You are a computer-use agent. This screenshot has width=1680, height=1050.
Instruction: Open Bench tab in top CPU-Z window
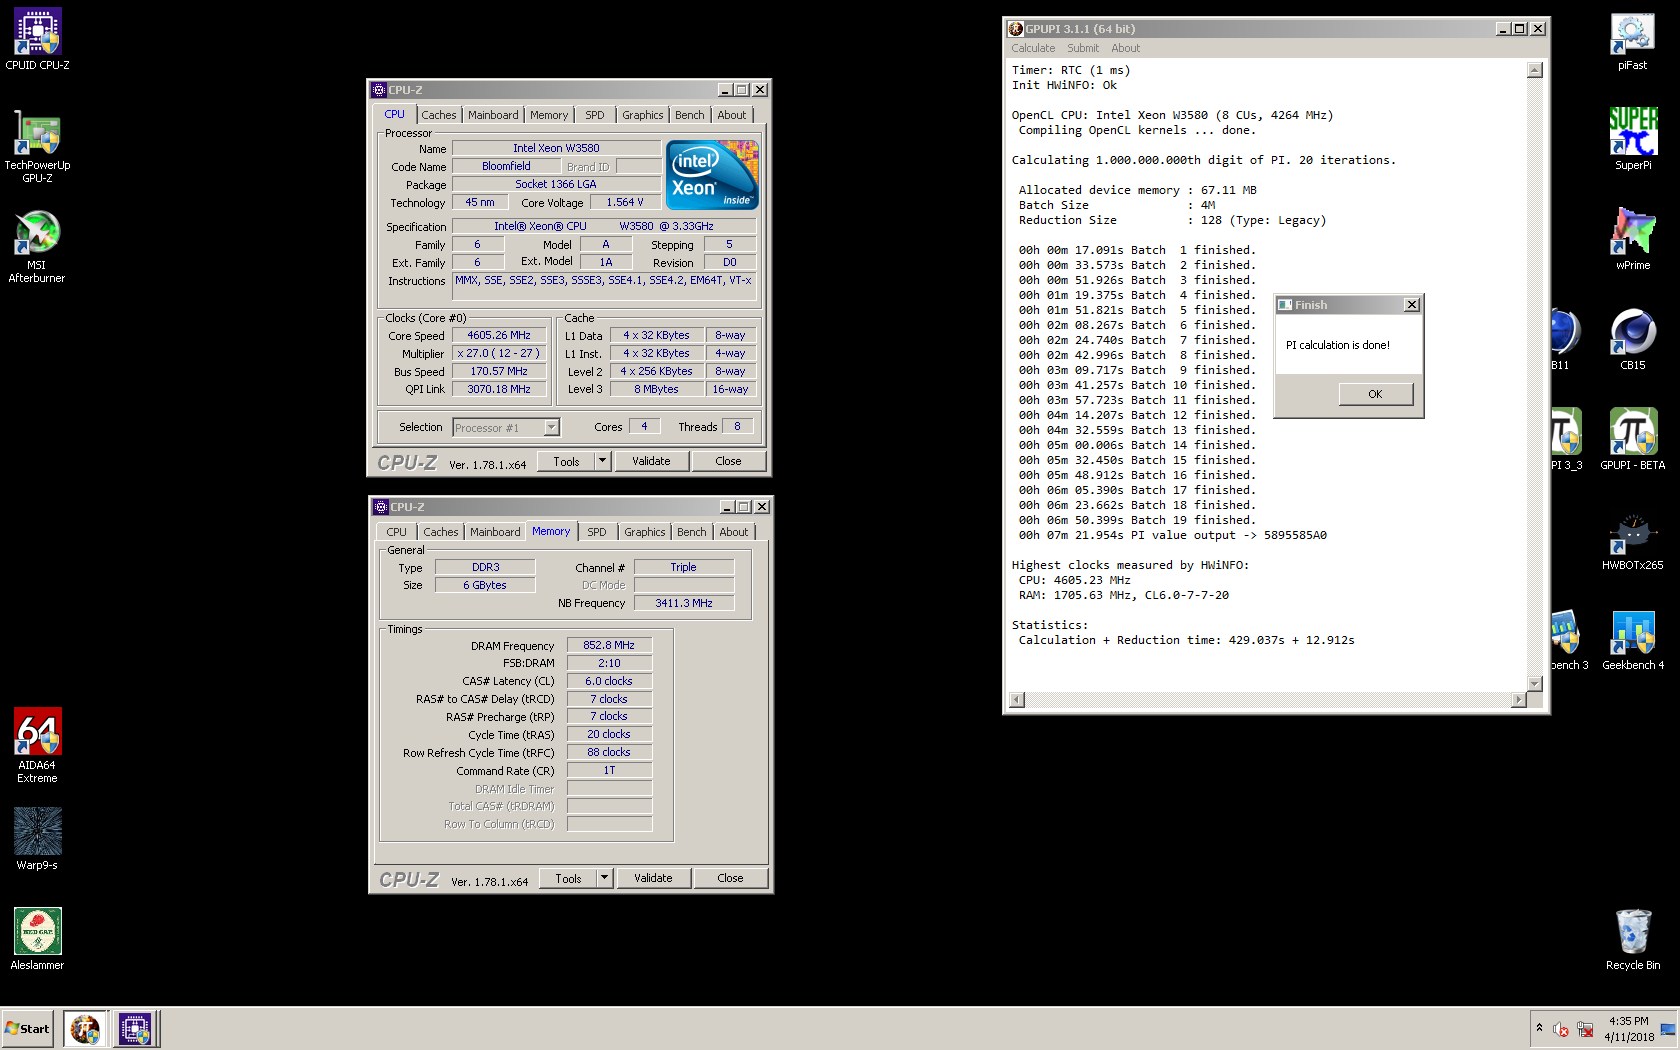pyautogui.click(x=690, y=115)
